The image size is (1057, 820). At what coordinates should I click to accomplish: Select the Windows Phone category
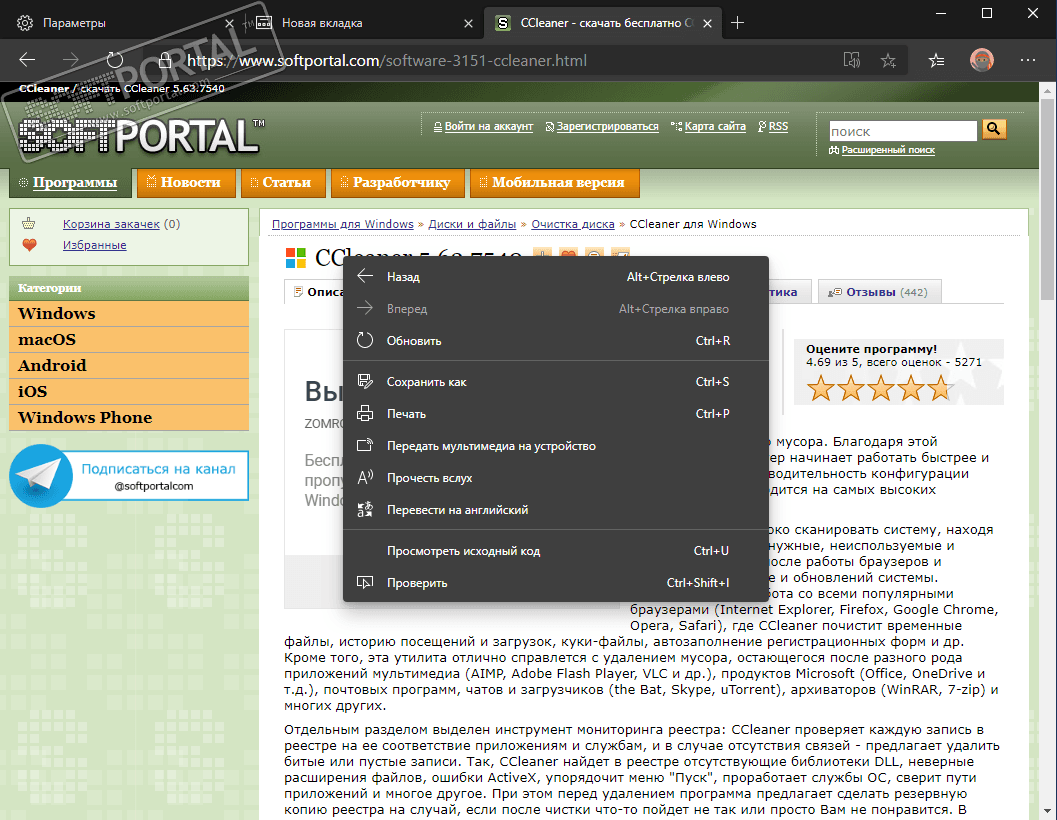coord(129,417)
